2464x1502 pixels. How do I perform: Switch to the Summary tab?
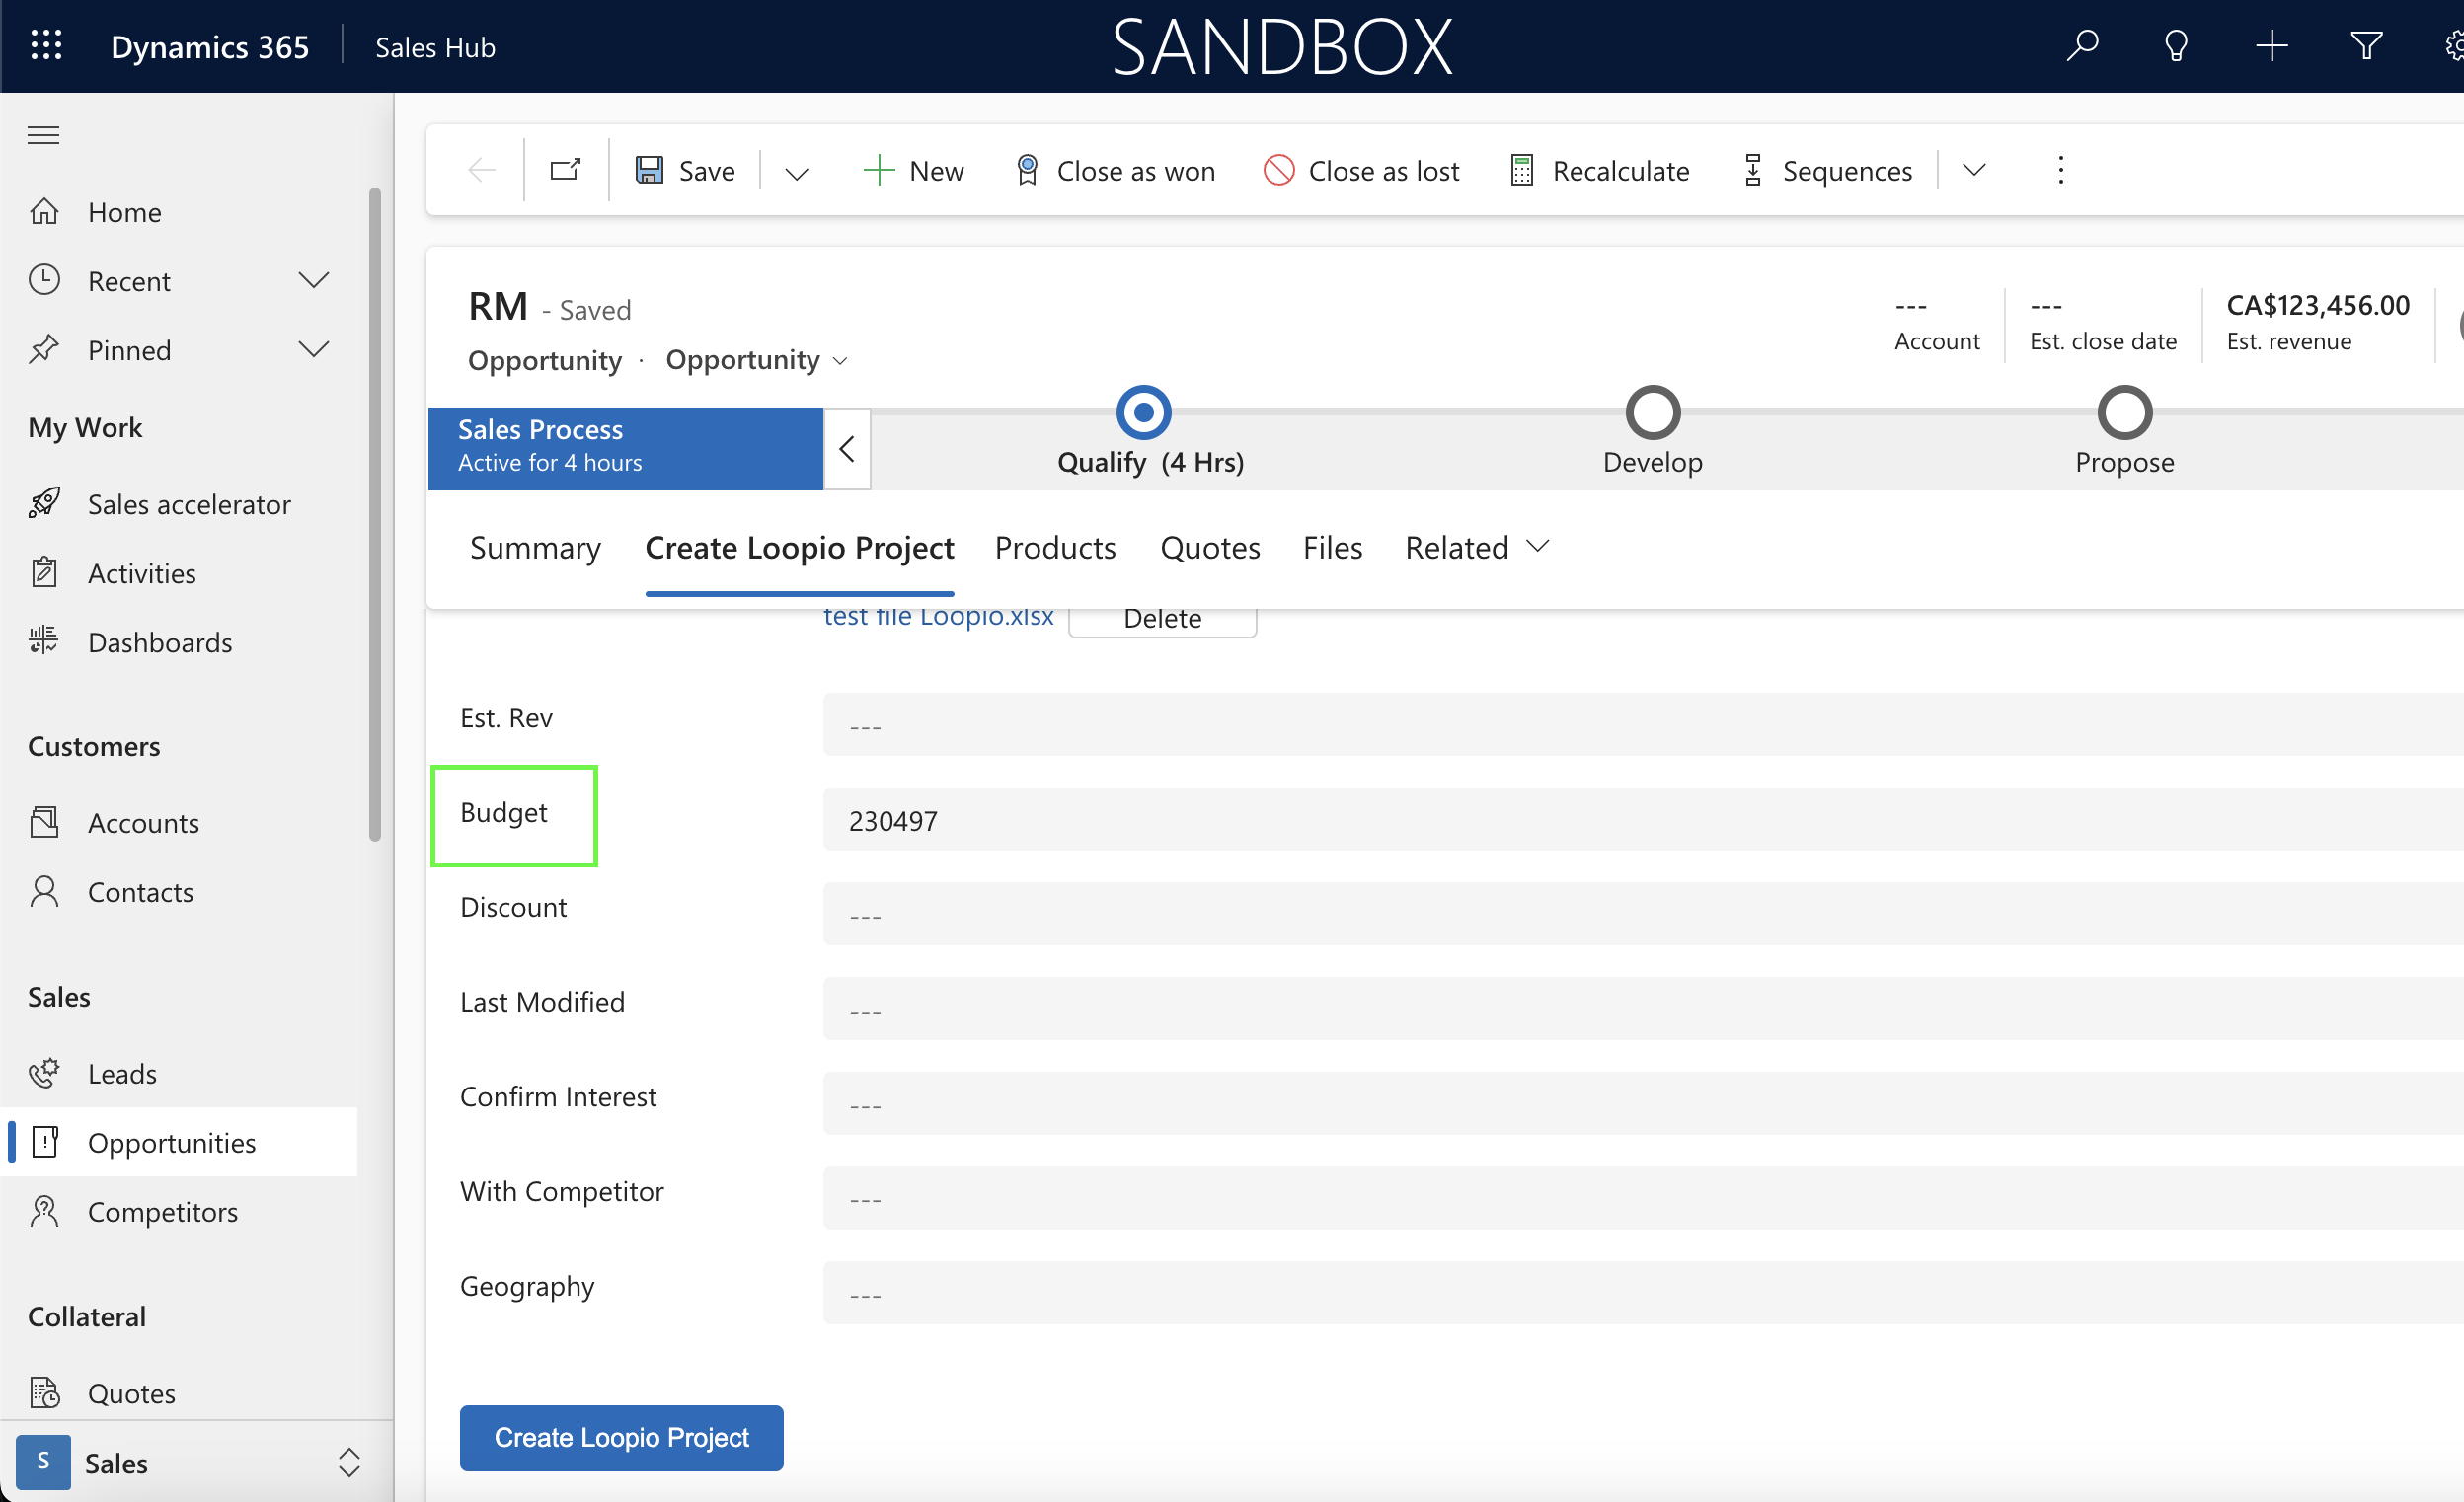(x=535, y=548)
